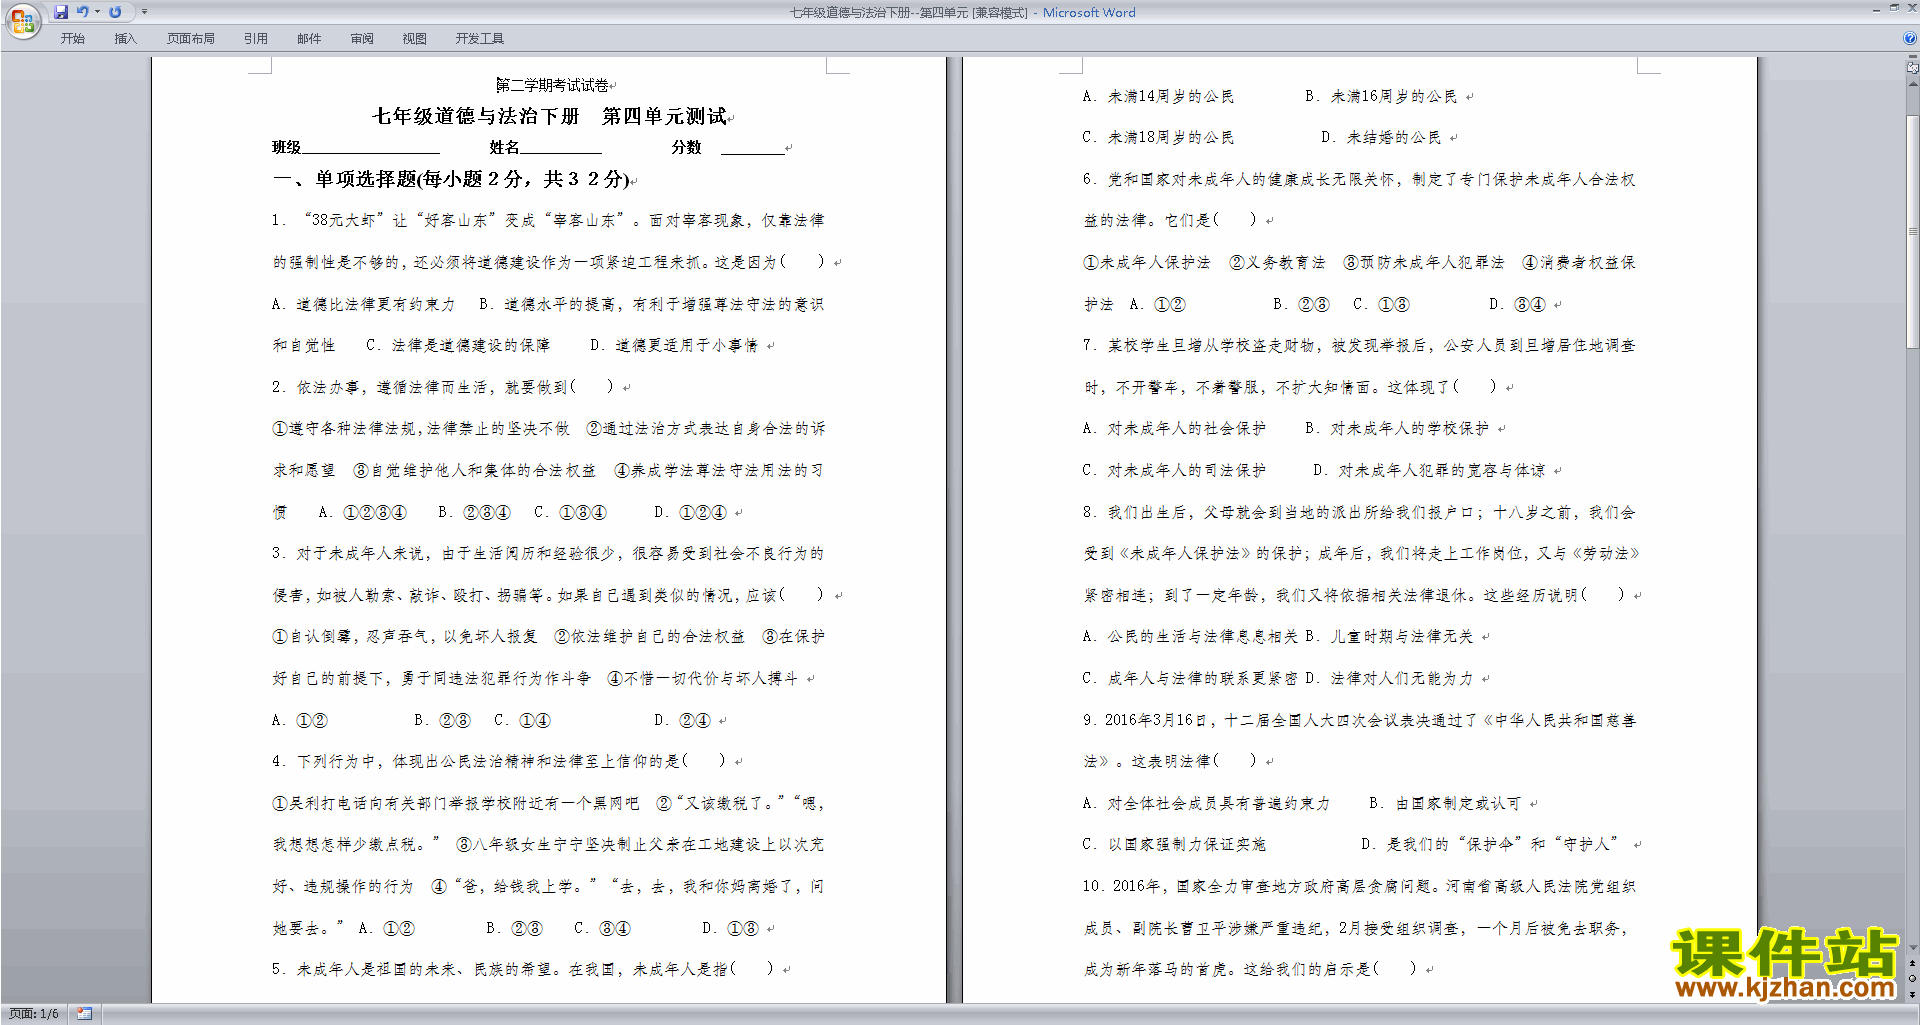This screenshot has height=1025, width=1920.
Task: Open the 开始 ribbon tab
Action: [x=72, y=39]
